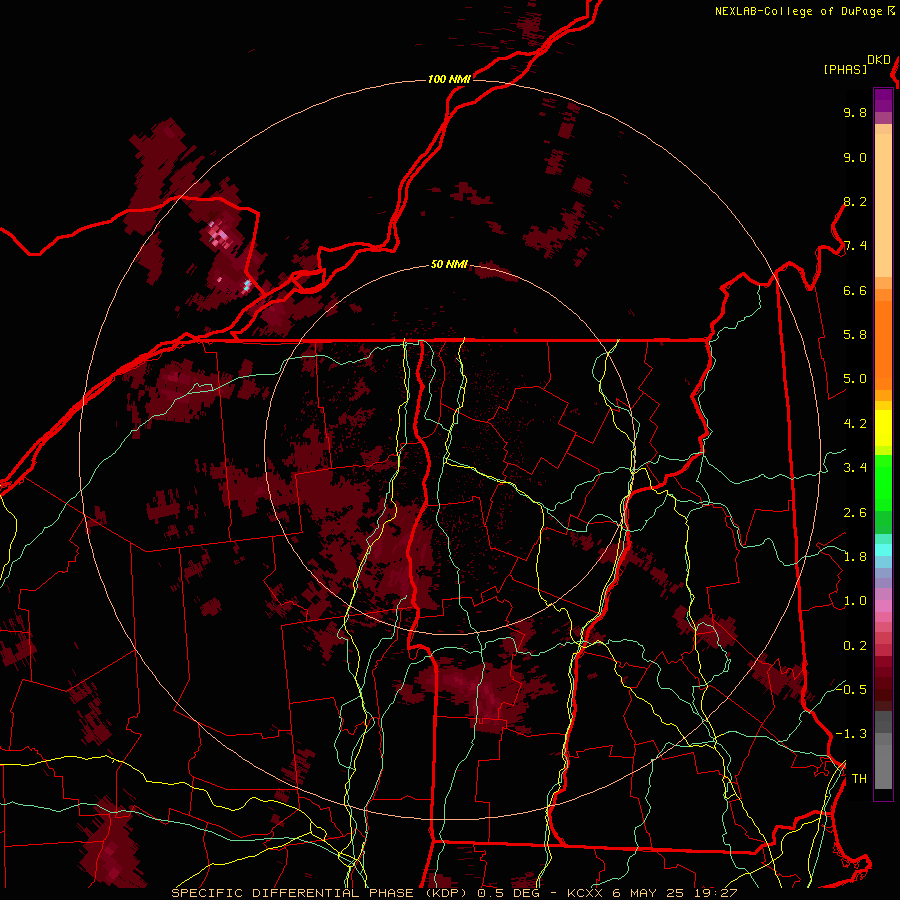Click the DKD legend unit label
The height and width of the screenshot is (900, 900).
(x=879, y=59)
